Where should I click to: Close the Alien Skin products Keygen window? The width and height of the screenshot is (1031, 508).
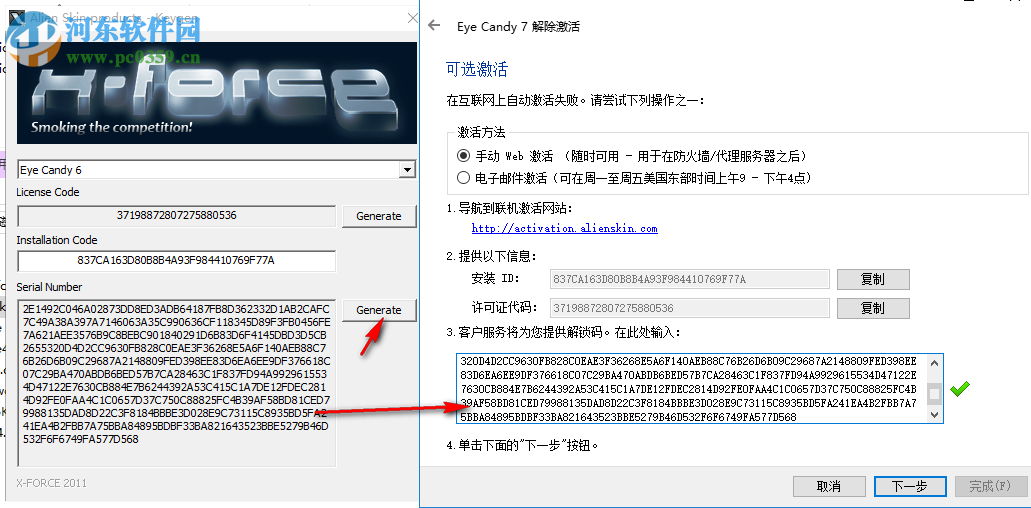point(412,18)
